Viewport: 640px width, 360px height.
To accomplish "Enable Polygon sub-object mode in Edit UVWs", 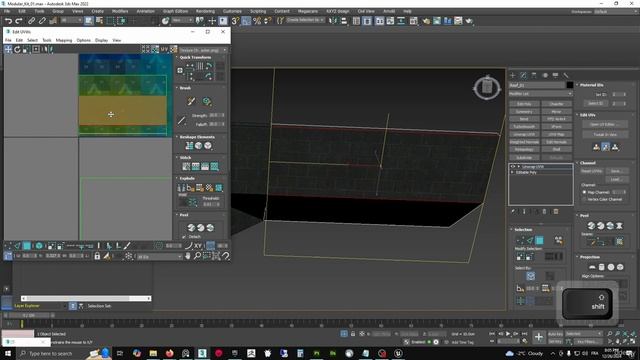I will click(x=27, y=246).
